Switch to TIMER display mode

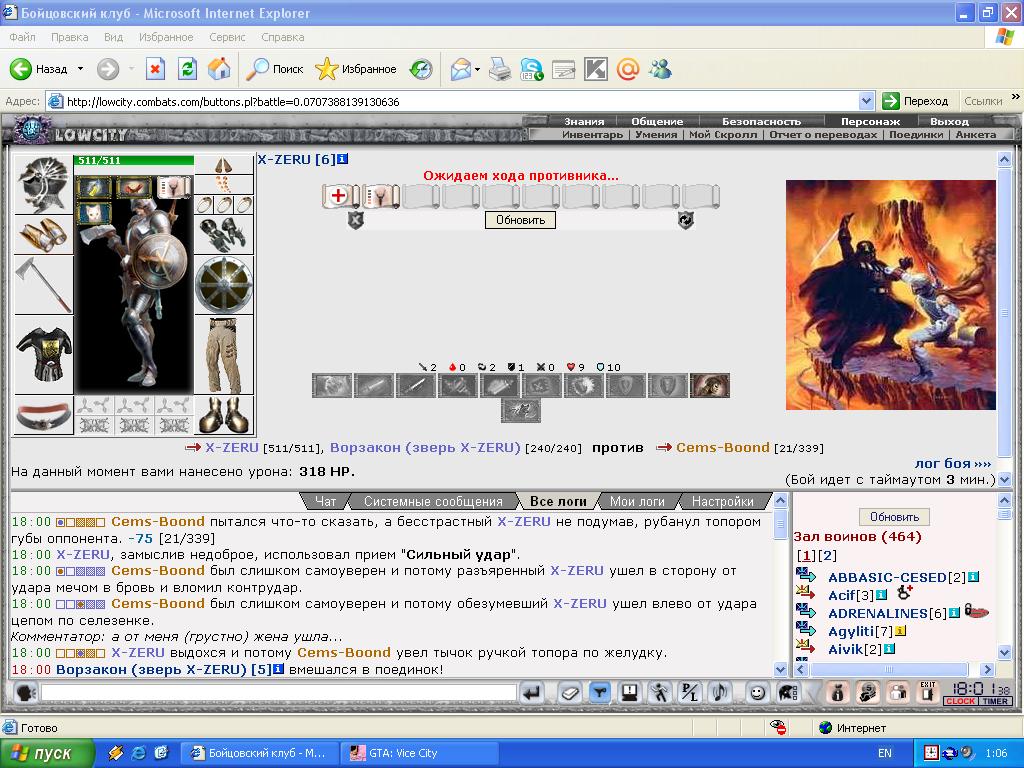[995, 701]
